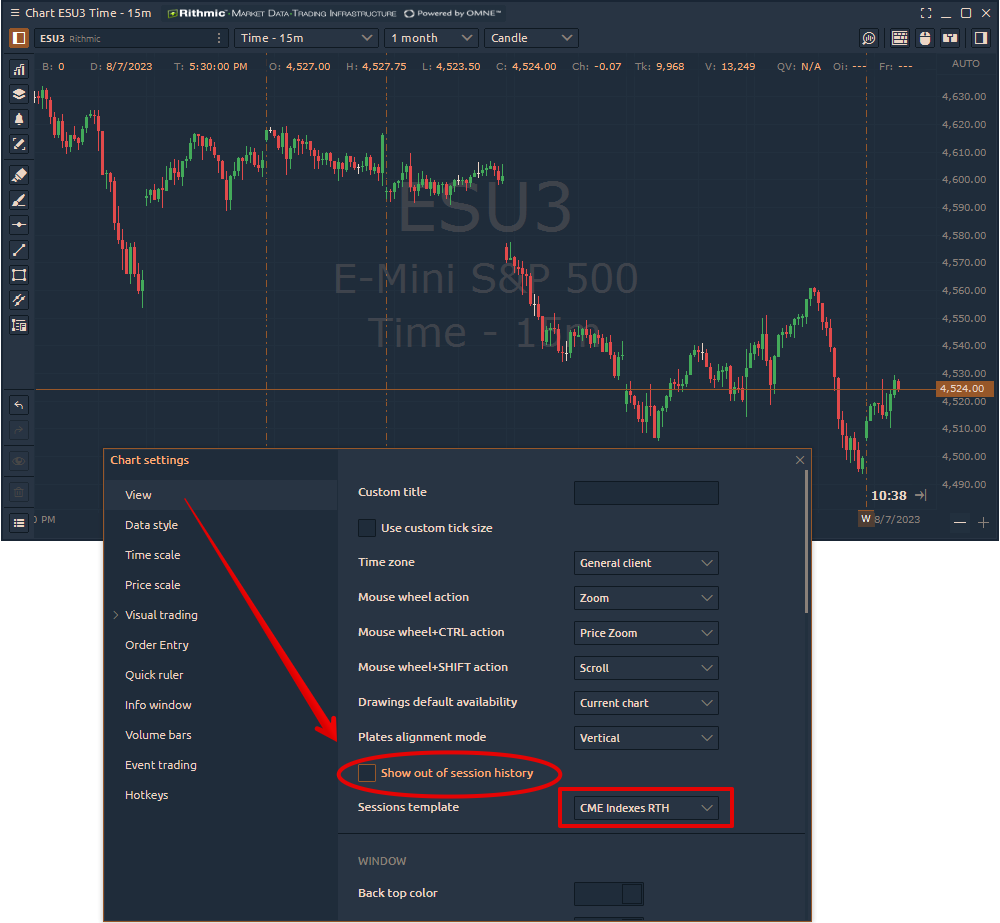Click the Back top color swatch
Image resolution: width=1000 pixels, height=923 pixels.
(608, 893)
